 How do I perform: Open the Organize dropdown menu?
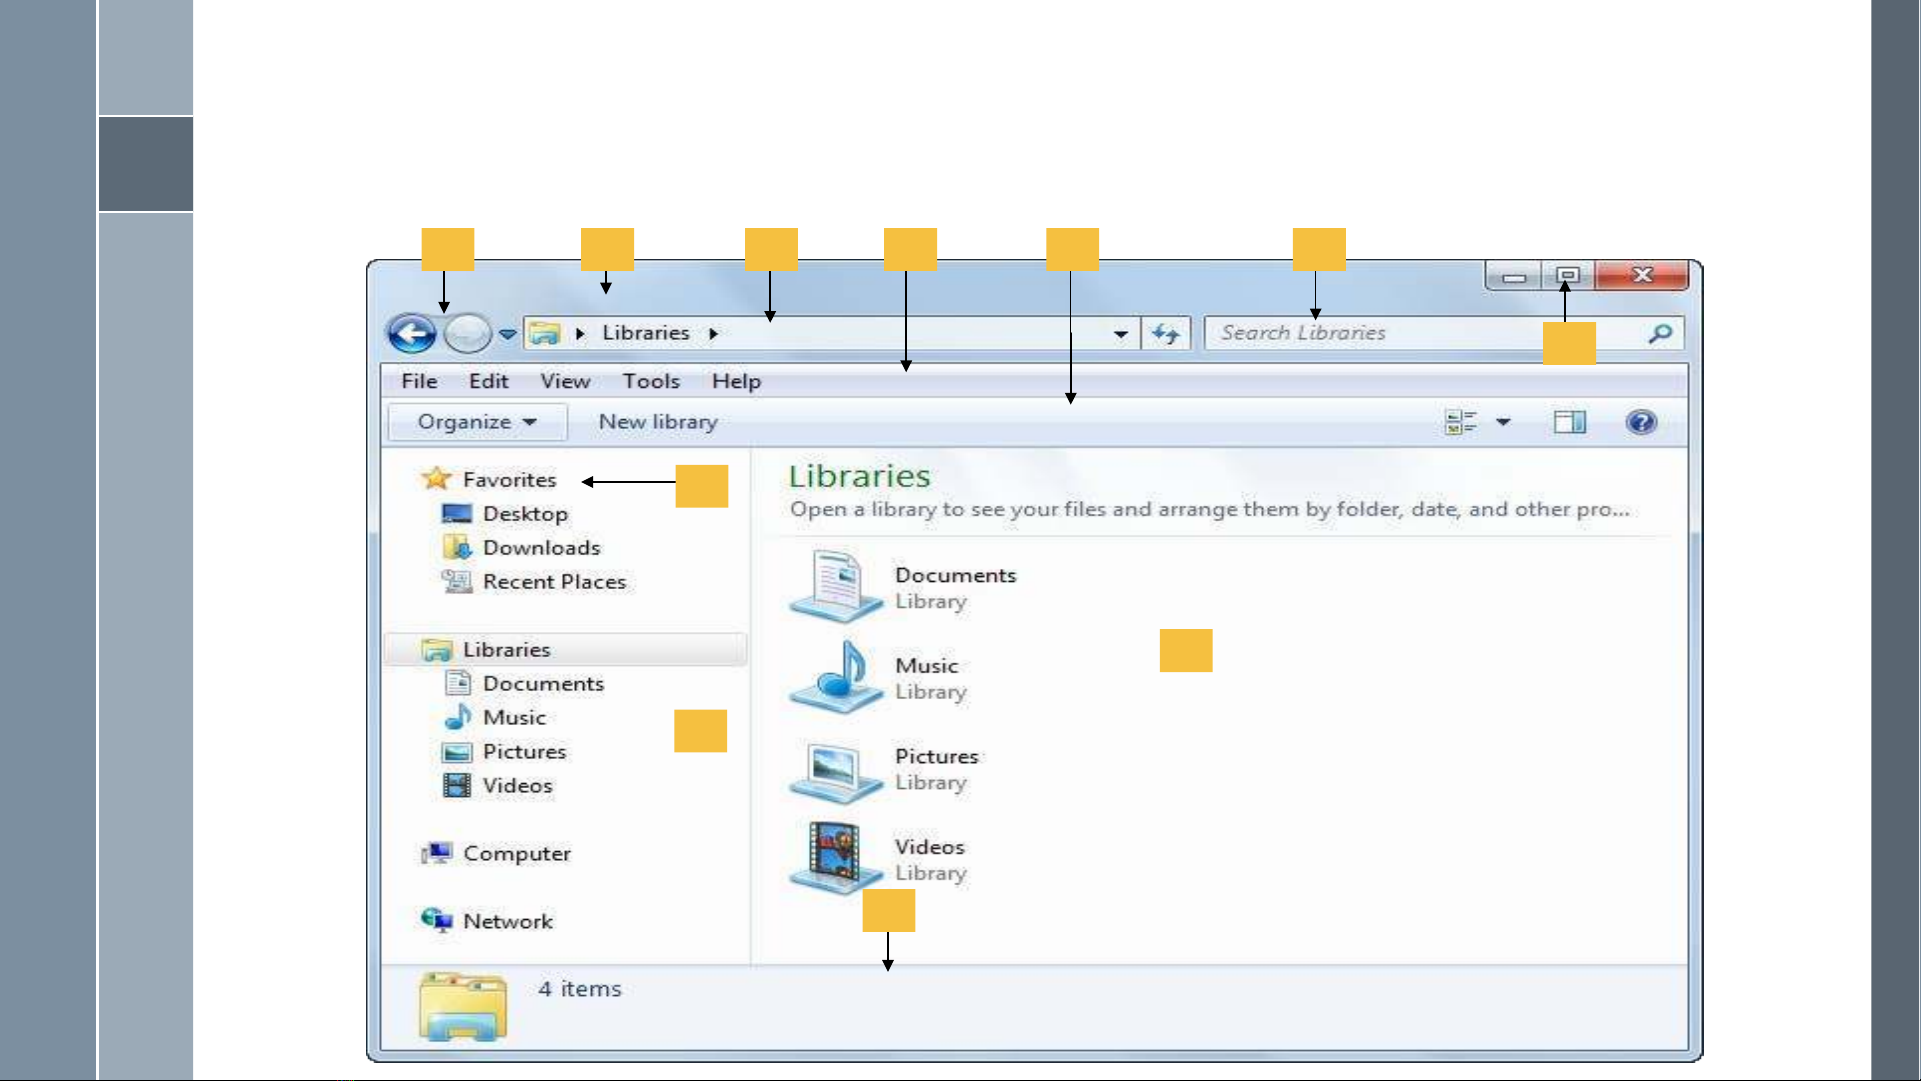coord(477,422)
